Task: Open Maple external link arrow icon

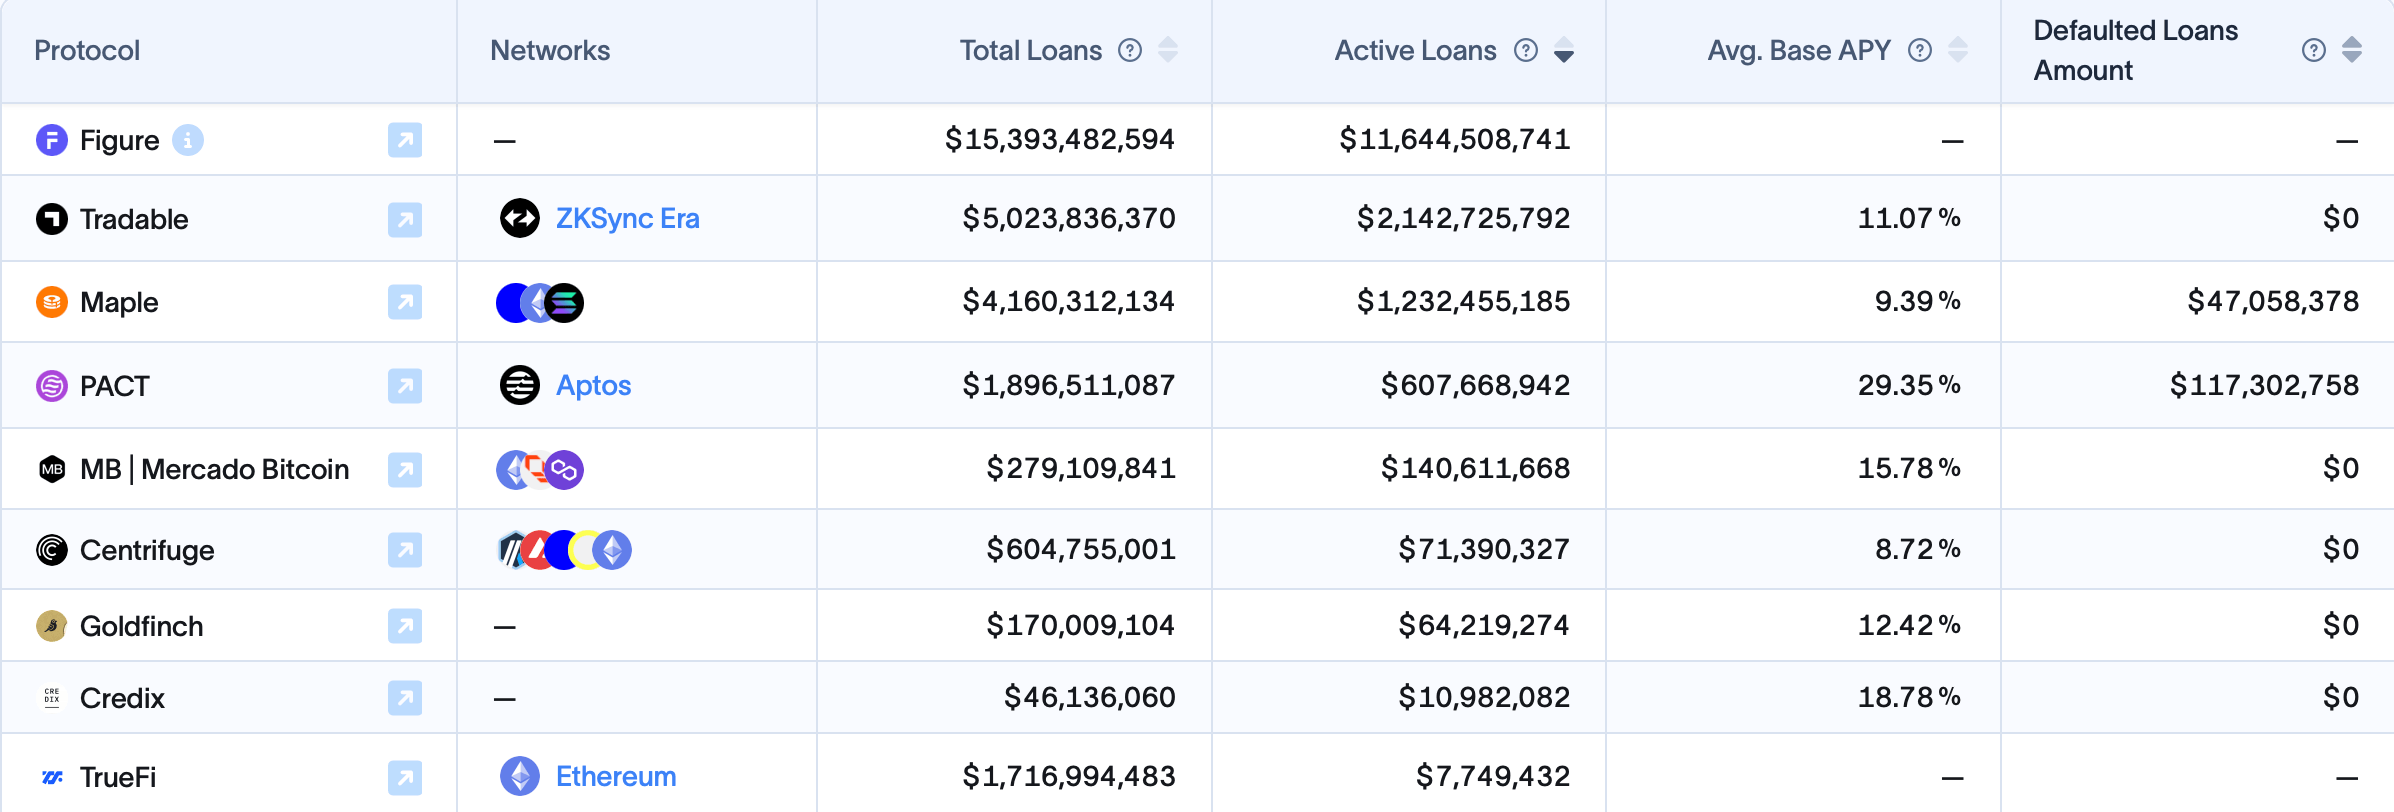Action: [x=405, y=302]
